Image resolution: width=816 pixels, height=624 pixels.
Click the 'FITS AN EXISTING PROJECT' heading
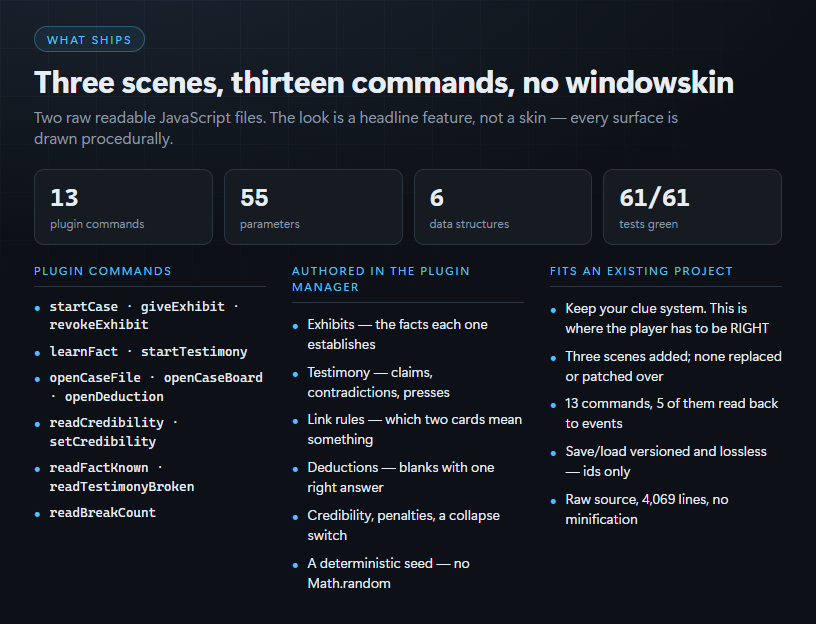click(x=641, y=271)
